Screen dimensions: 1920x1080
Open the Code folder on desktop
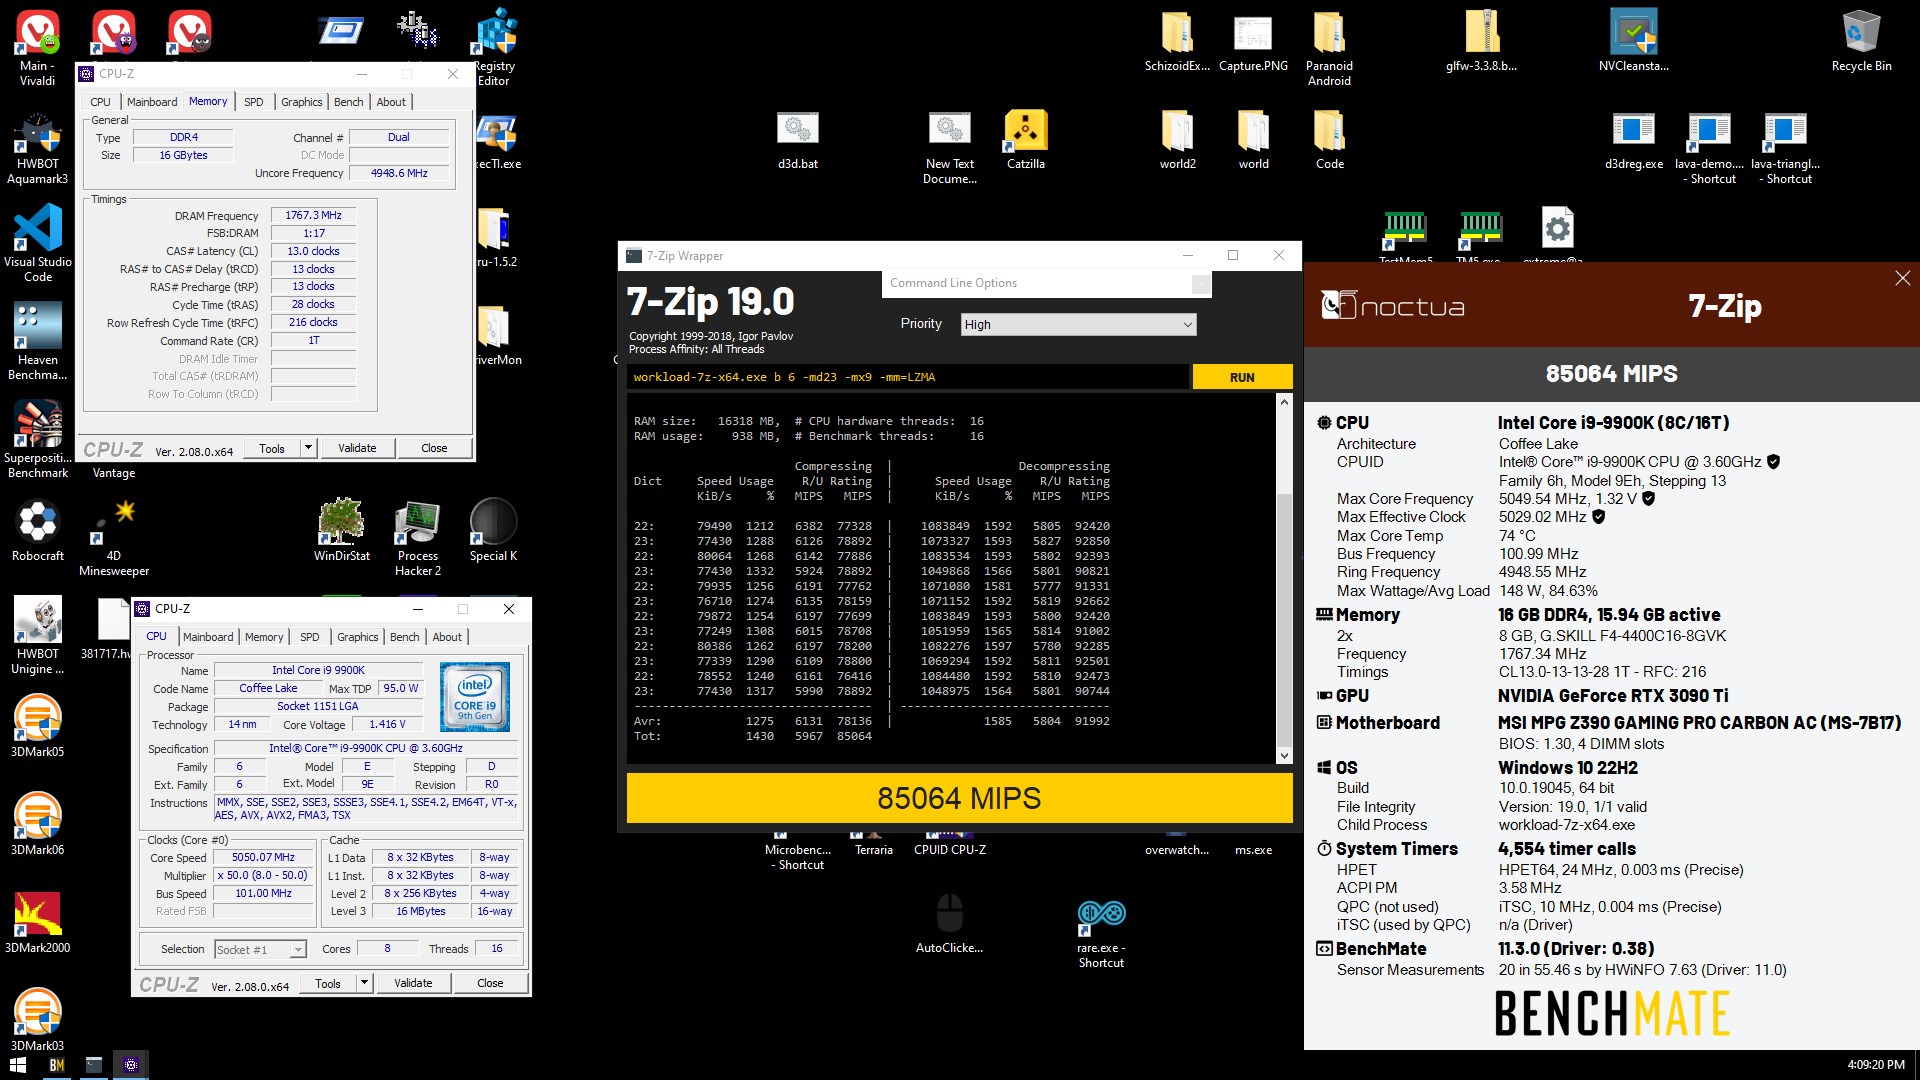click(1329, 139)
